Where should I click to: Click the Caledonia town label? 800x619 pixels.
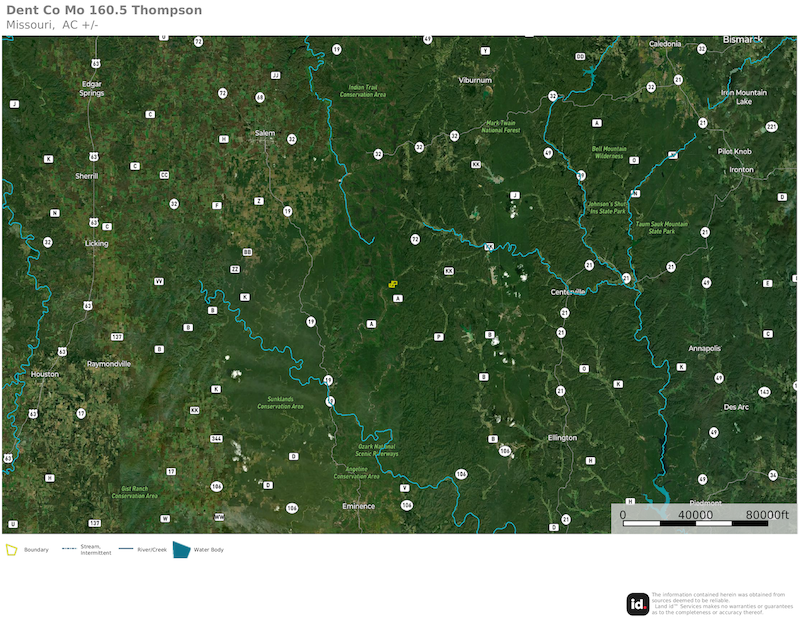coord(665,44)
